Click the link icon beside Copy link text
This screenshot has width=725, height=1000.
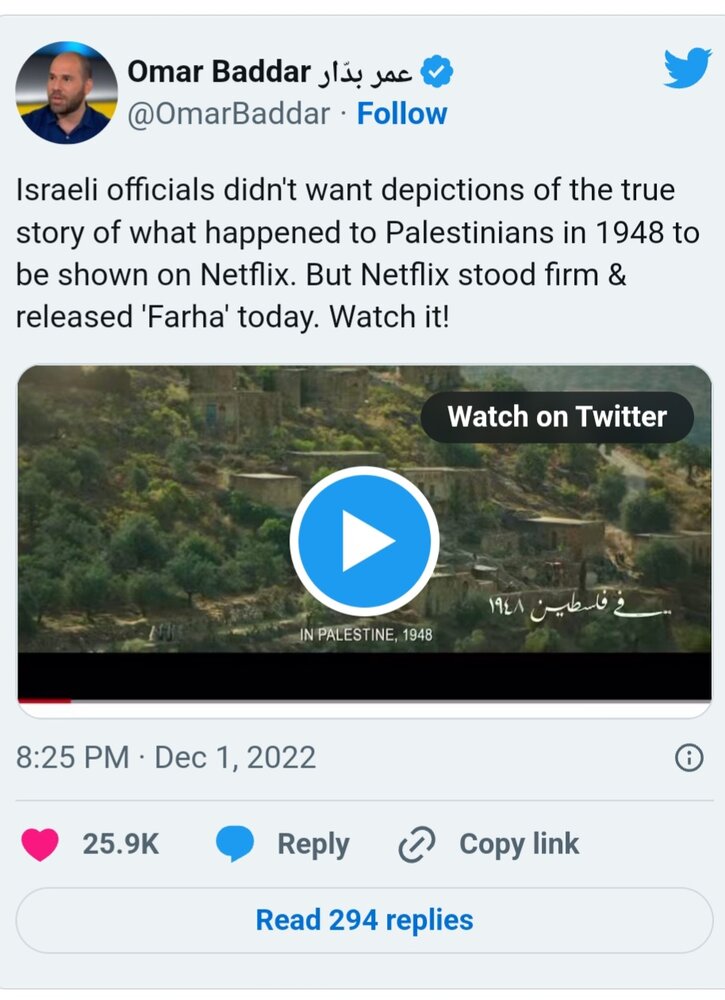coord(415,843)
